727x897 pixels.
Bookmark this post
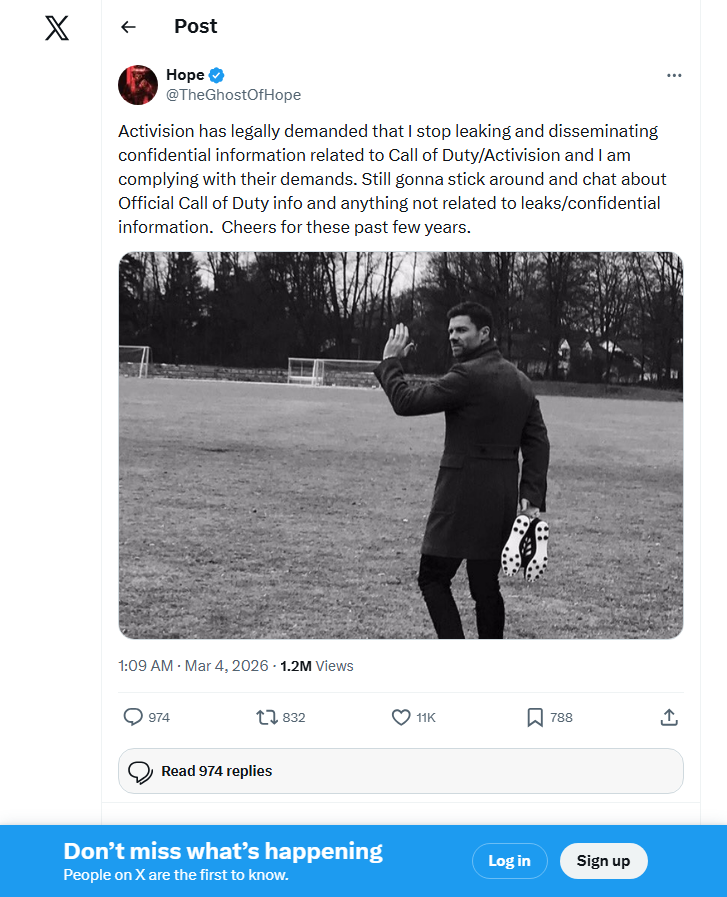(535, 717)
